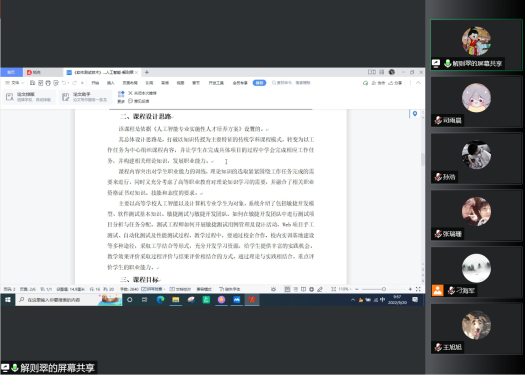525x375 pixels.
Task: Switch to the 插入 Insert ribbon tab
Action: click(110, 83)
